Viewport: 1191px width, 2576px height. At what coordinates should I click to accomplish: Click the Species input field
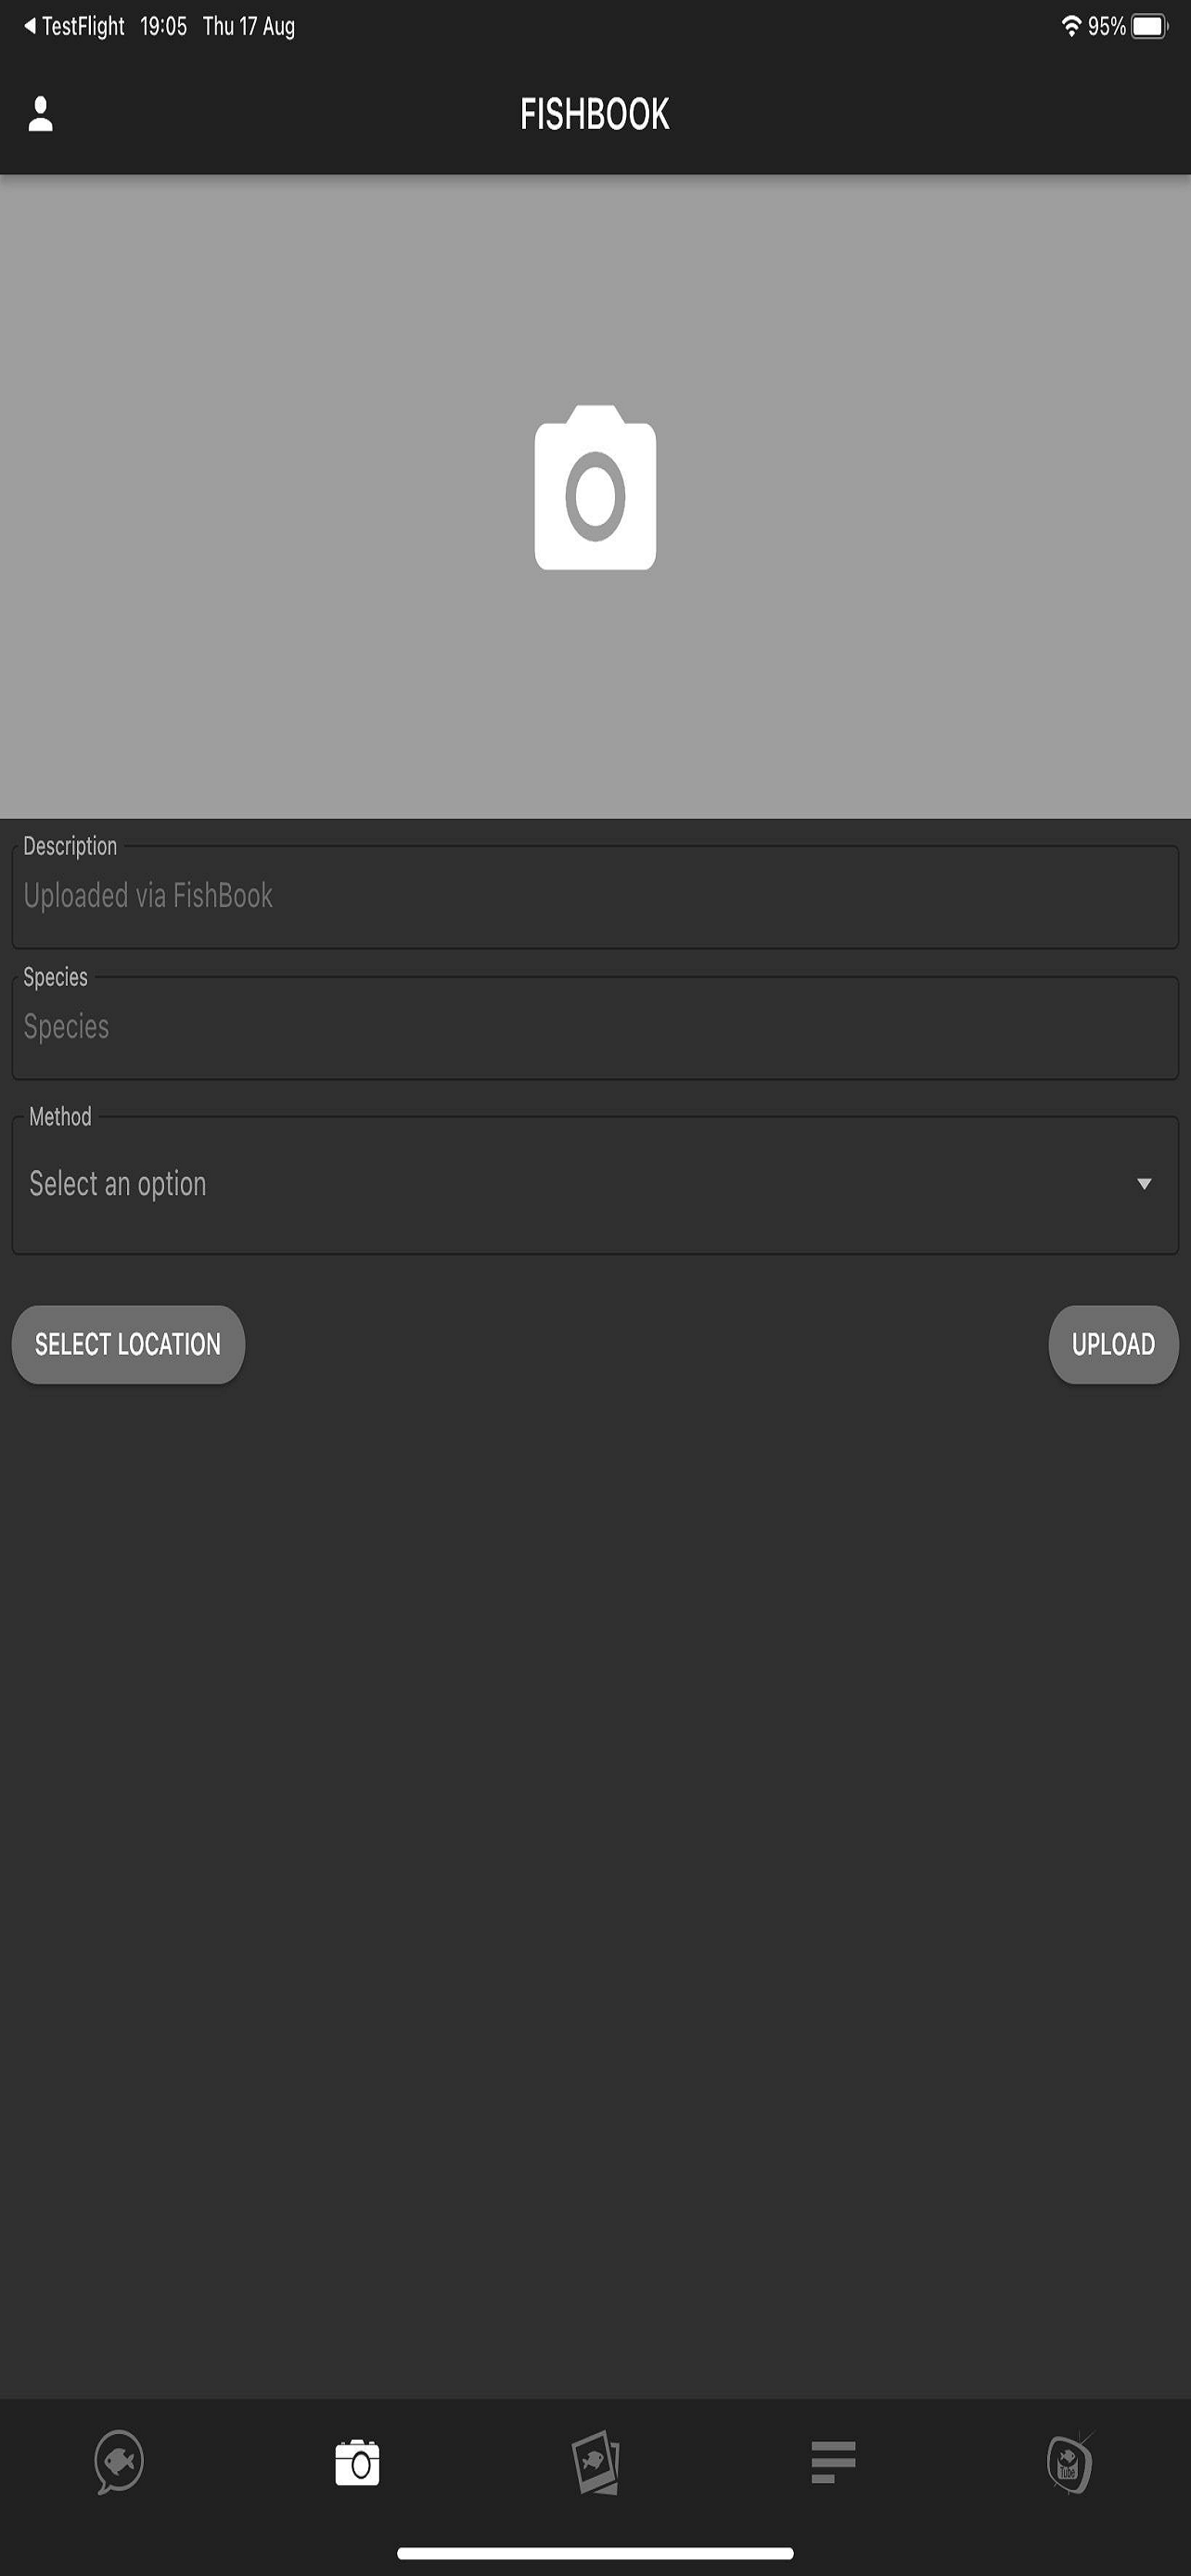pyautogui.click(x=595, y=1027)
